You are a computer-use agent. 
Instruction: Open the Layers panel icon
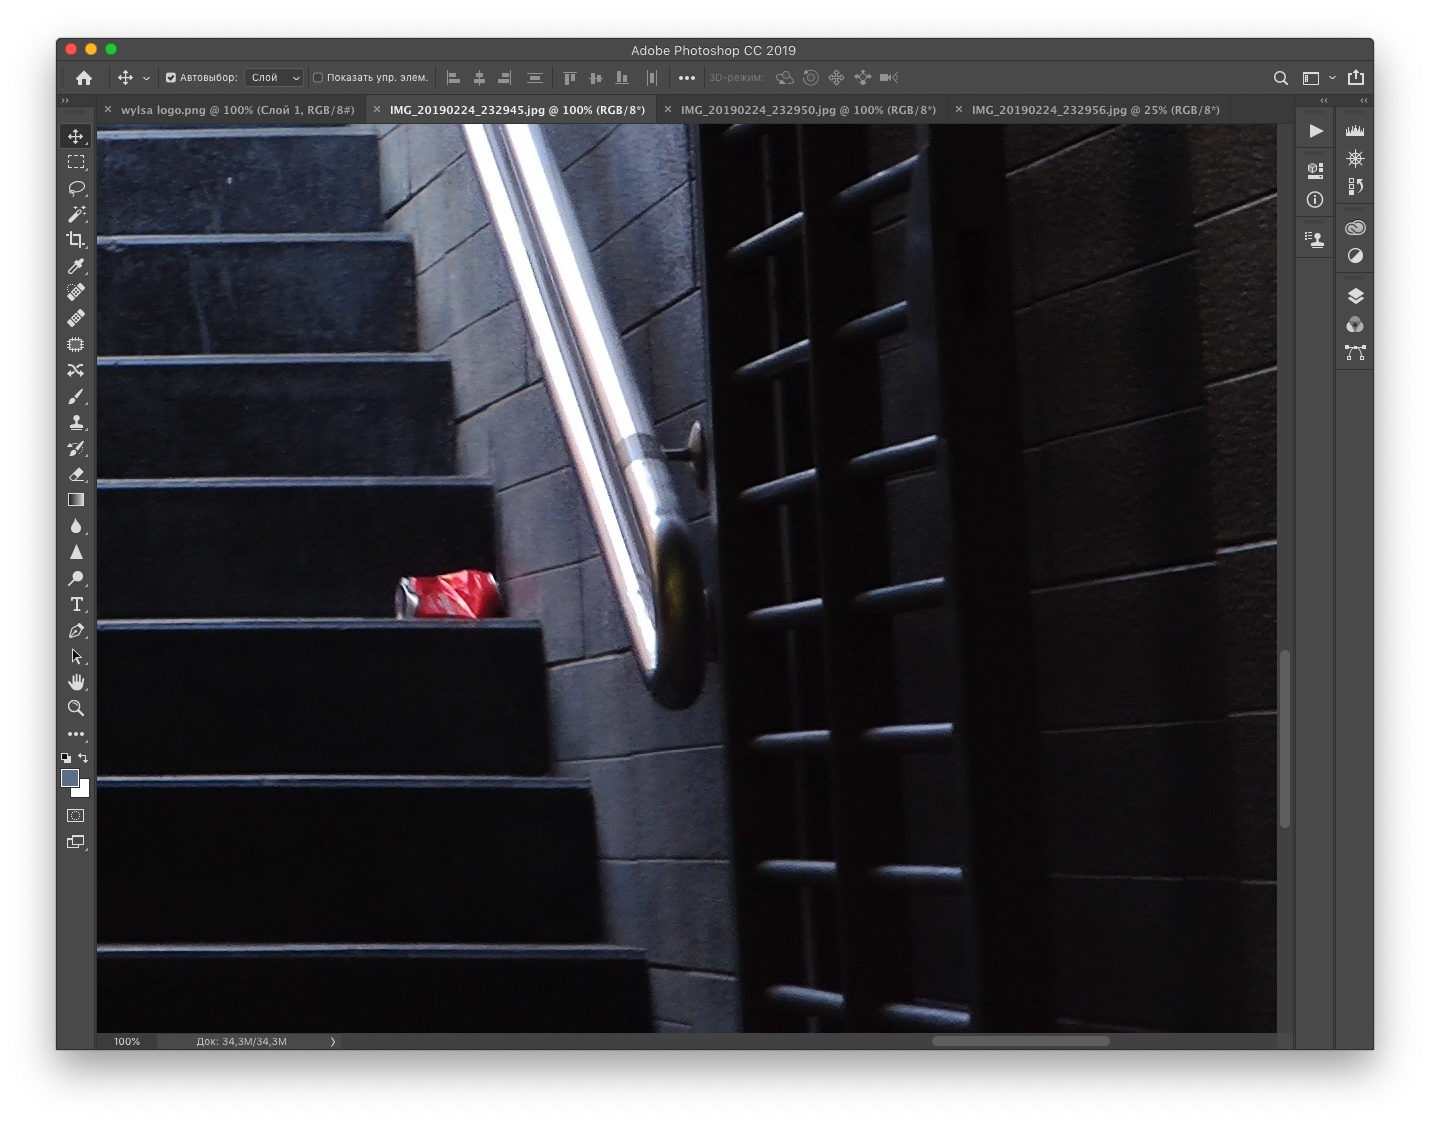[1355, 296]
